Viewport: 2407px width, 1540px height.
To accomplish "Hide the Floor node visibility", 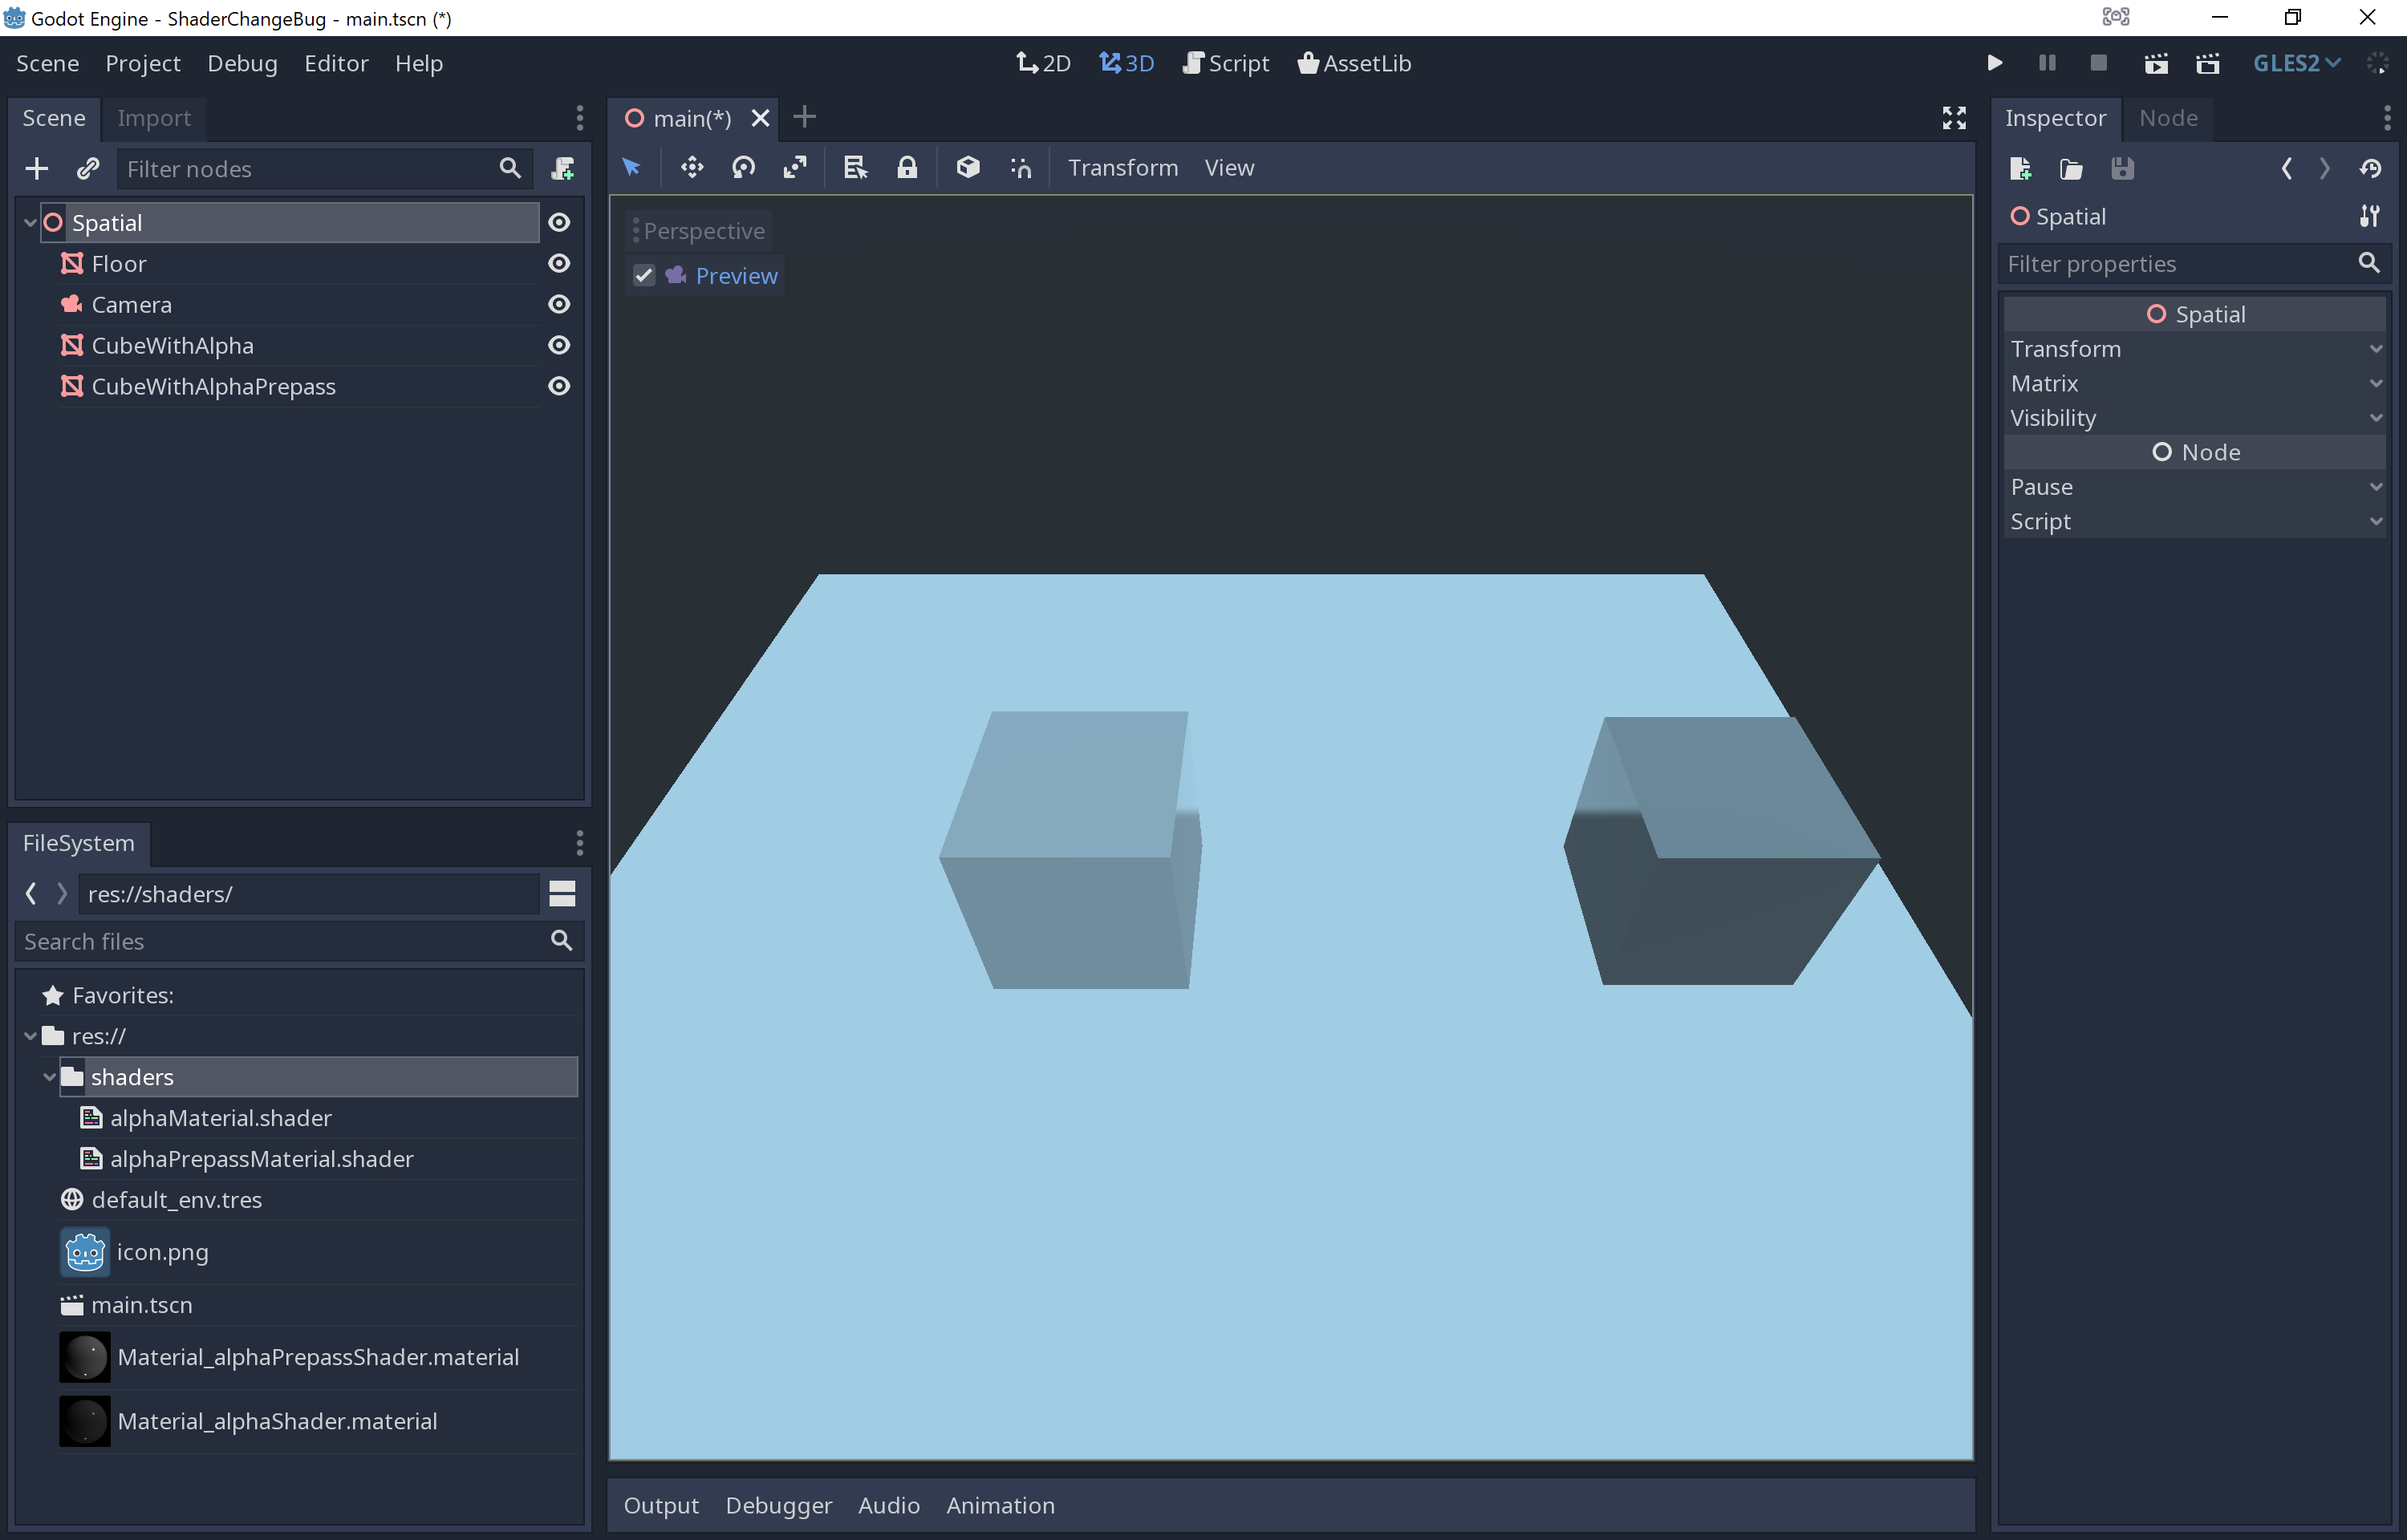I will pos(559,263).
